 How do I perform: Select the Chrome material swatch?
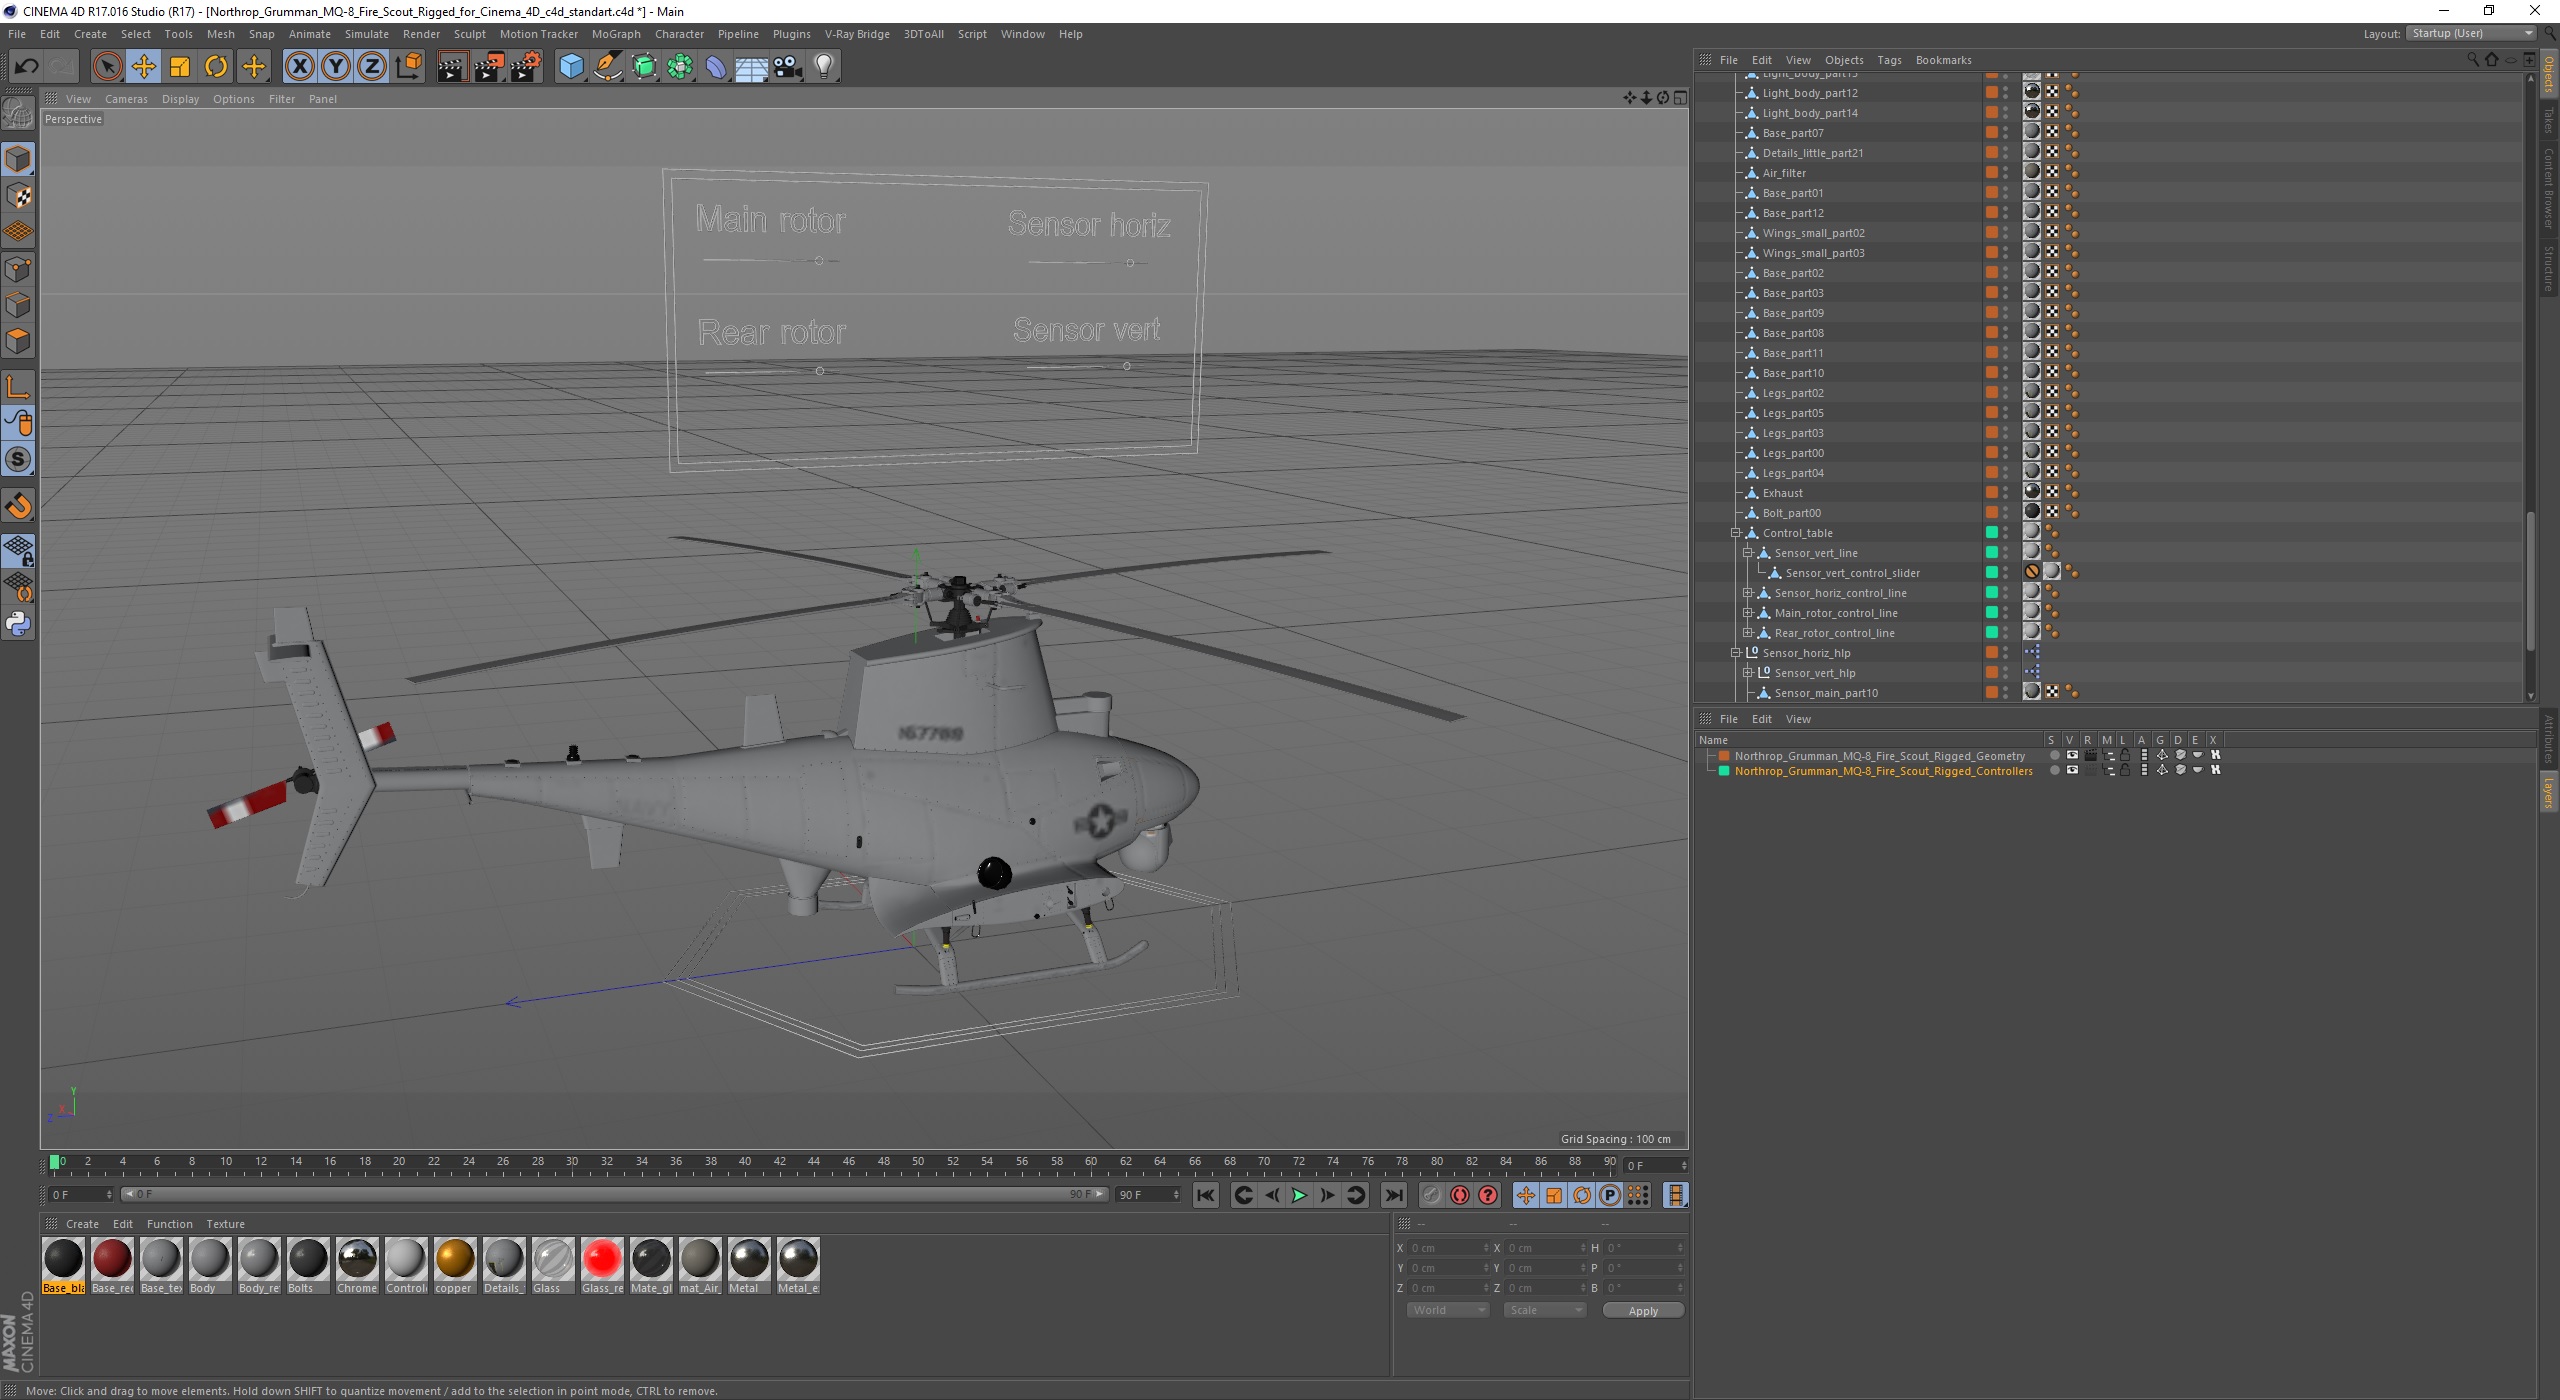pyautogui.click(x=357, y=1265)
